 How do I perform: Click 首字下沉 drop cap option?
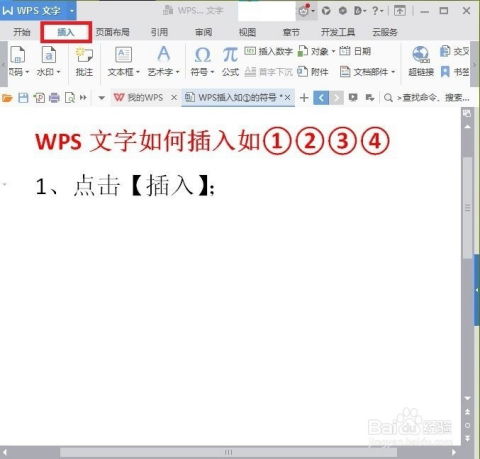click(268, 72)
